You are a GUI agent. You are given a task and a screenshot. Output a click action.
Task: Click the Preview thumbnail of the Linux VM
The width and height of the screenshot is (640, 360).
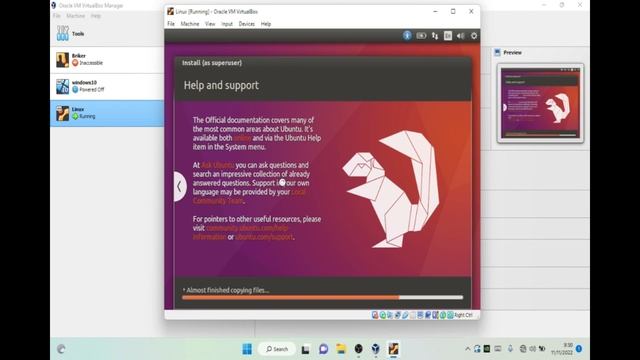coord(540,103)
